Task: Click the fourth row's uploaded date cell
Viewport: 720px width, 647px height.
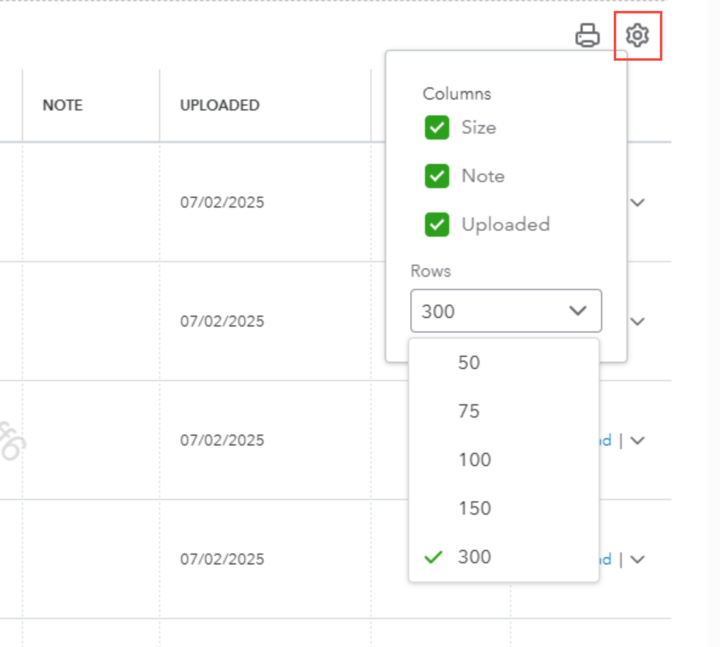Action: [x=222, y=559]
